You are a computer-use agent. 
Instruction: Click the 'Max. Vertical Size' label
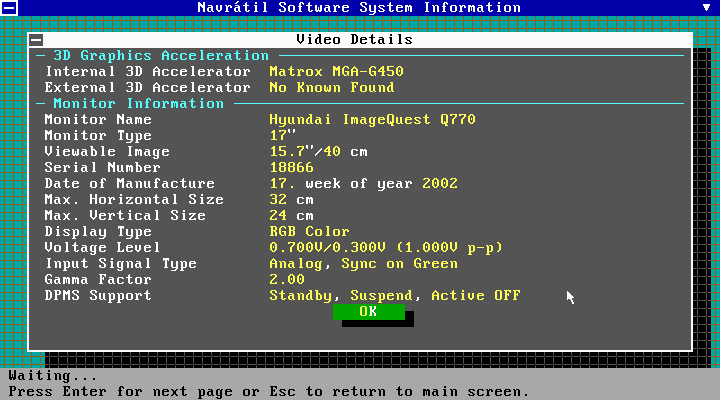click(125, 216)
